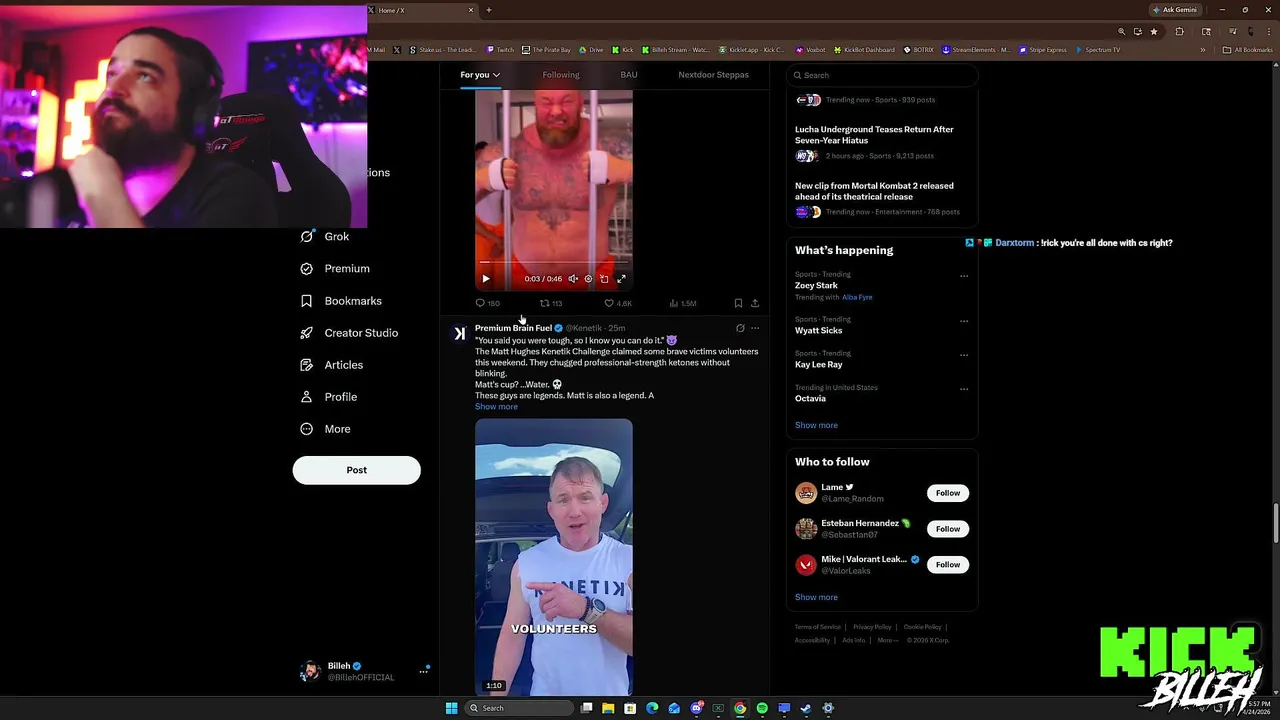This screenshot has width=1280, height=720.
Task: Open the Terms of Service link
Action: pos(818,627)
